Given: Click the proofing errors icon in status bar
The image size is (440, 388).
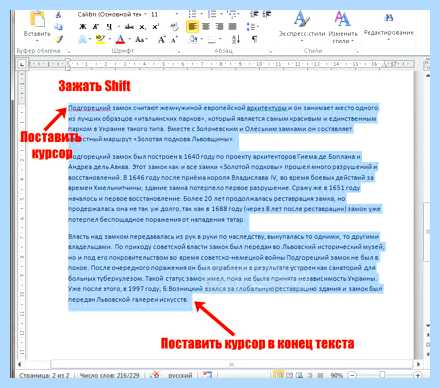Looking at the screenshot, I should point(155,375).
